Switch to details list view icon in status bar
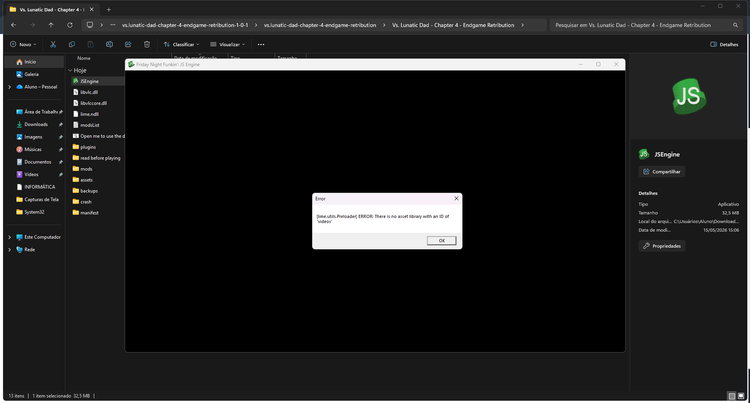750x403 pixels. 731,396
